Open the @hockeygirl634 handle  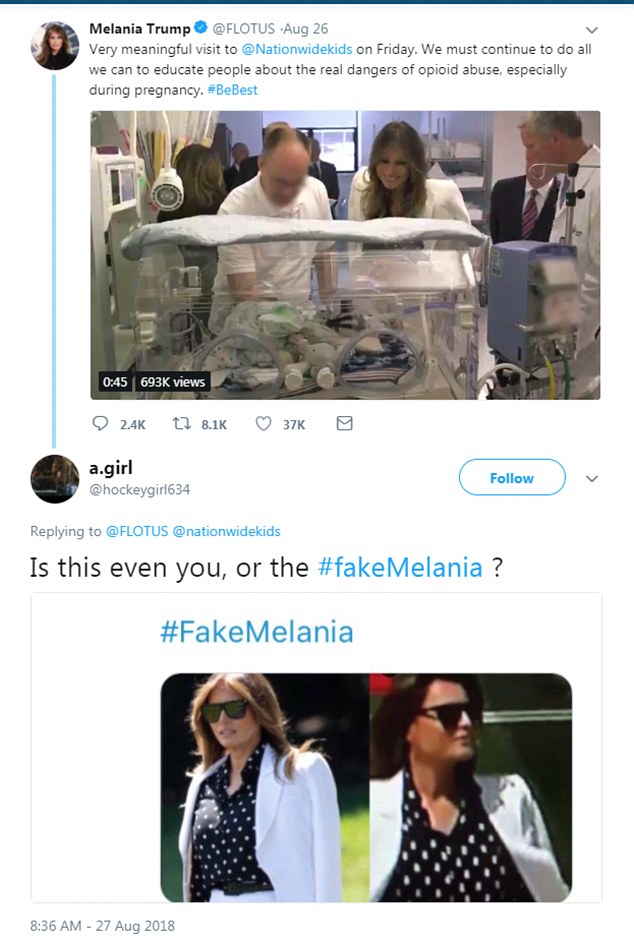coord(139,490)
